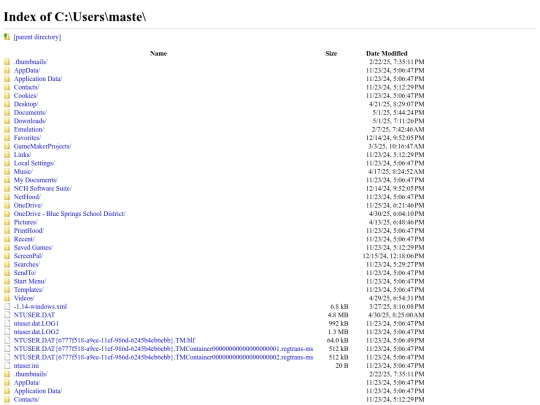Open the Documents folder link
Viewport: 540px width, 405px height.
click(x=30, y=113)
